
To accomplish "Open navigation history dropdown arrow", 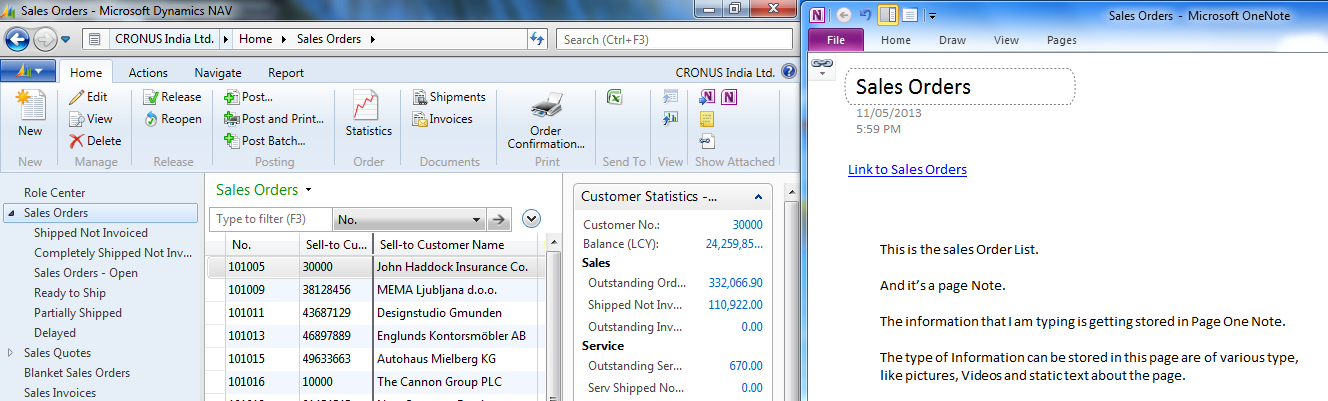I will coord(66,40).
